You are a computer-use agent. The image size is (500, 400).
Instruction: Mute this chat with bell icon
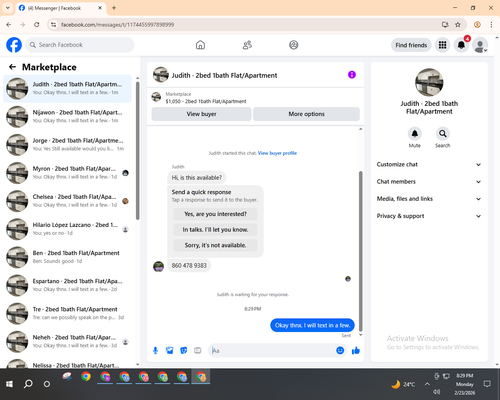click(415, 134)
